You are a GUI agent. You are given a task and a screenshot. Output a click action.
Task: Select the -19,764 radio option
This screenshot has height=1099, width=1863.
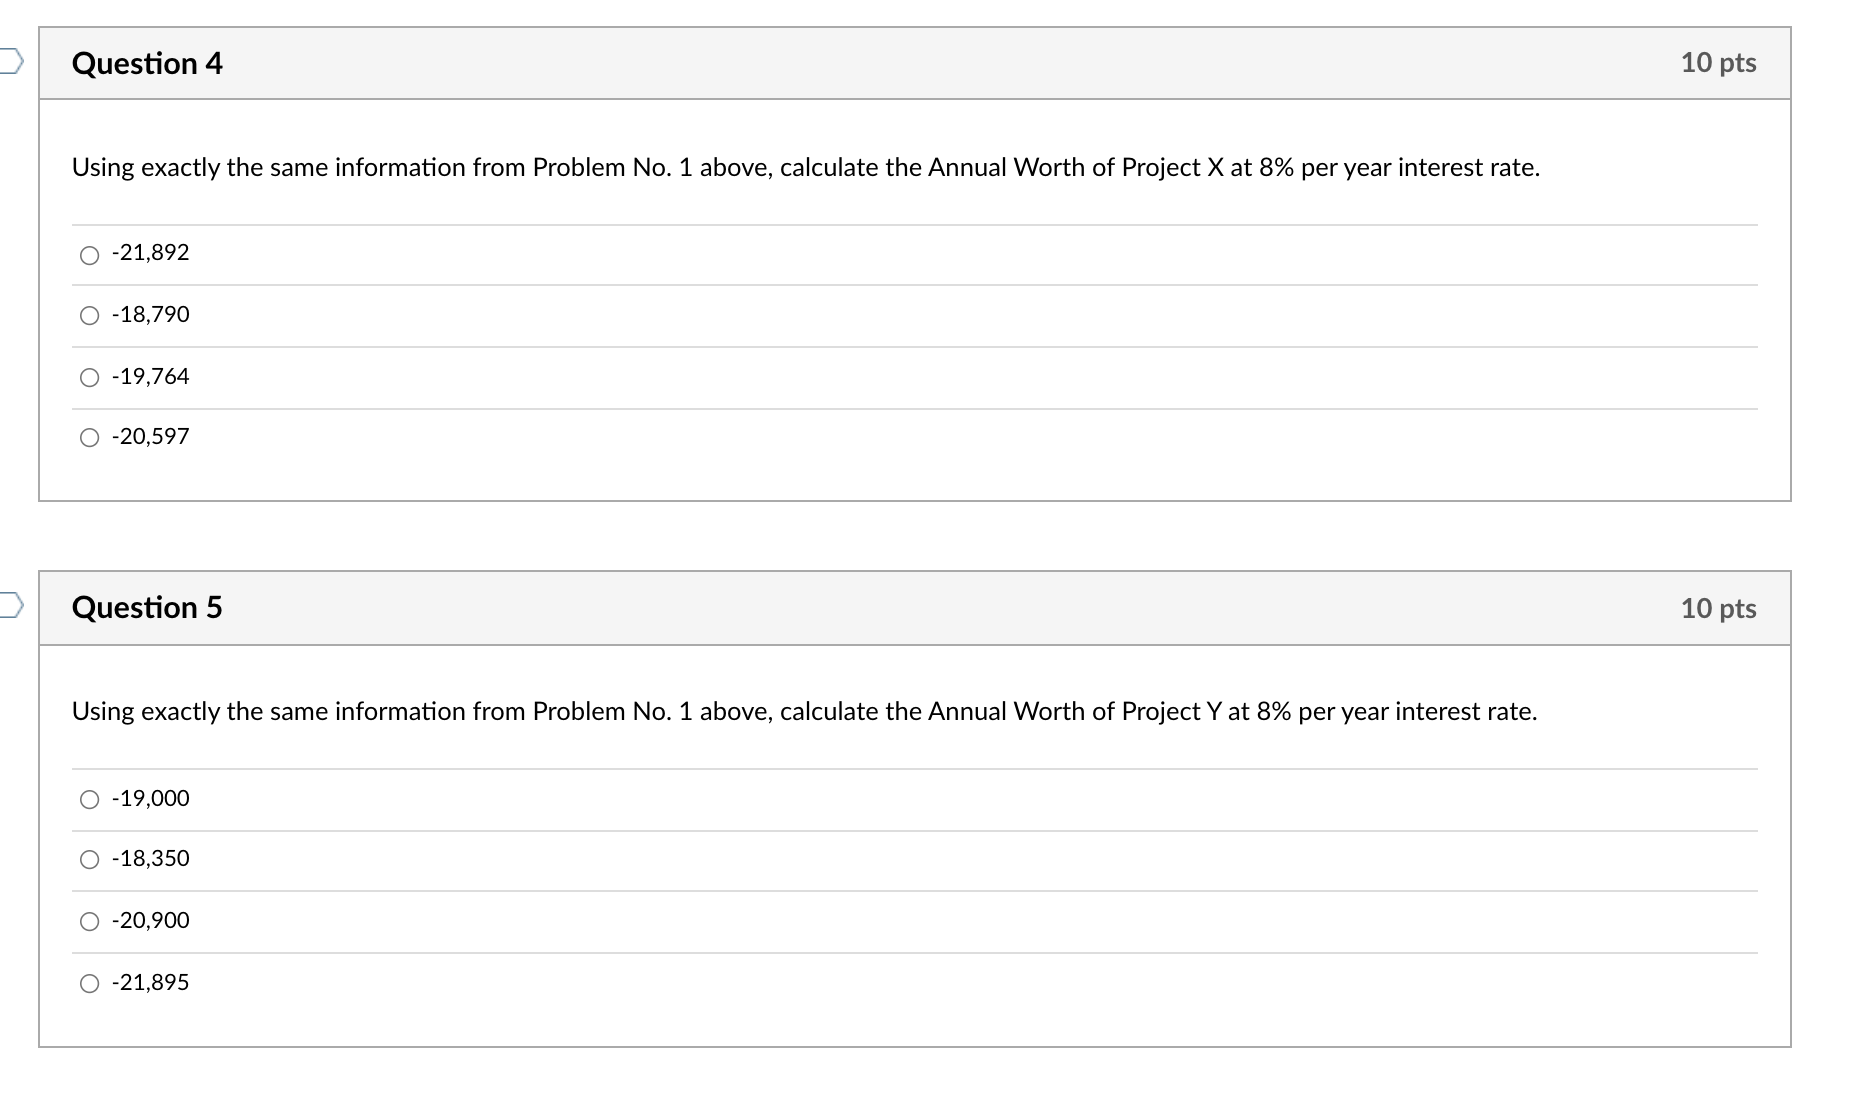pos(90,377)
